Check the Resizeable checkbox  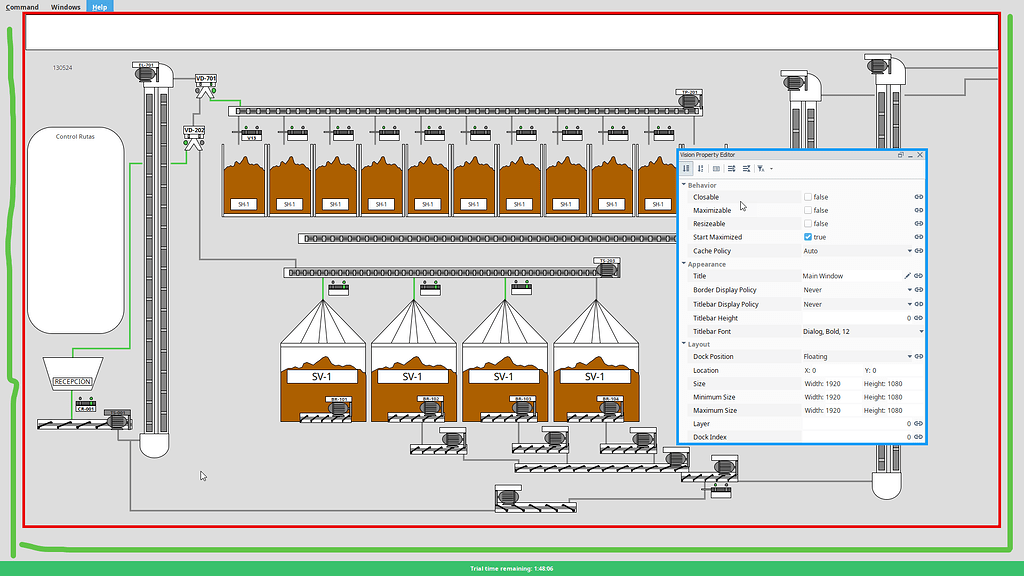(808, 224)
